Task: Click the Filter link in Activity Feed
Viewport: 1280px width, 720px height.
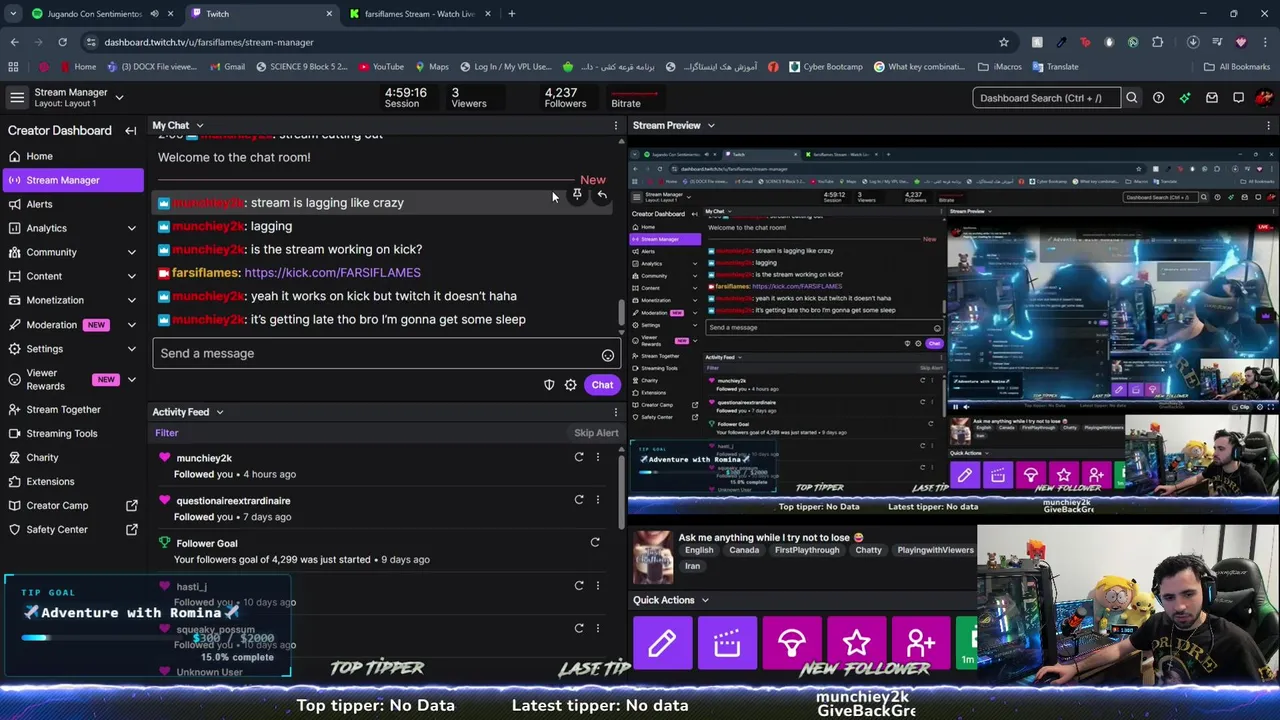Action: [166, 433]
